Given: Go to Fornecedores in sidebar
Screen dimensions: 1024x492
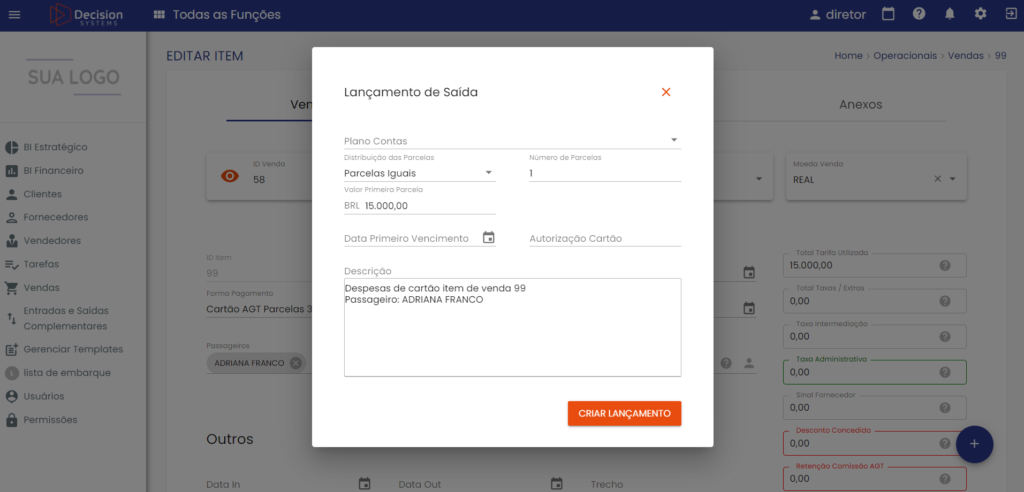Looking at the screenshot, I should point(47,217).
